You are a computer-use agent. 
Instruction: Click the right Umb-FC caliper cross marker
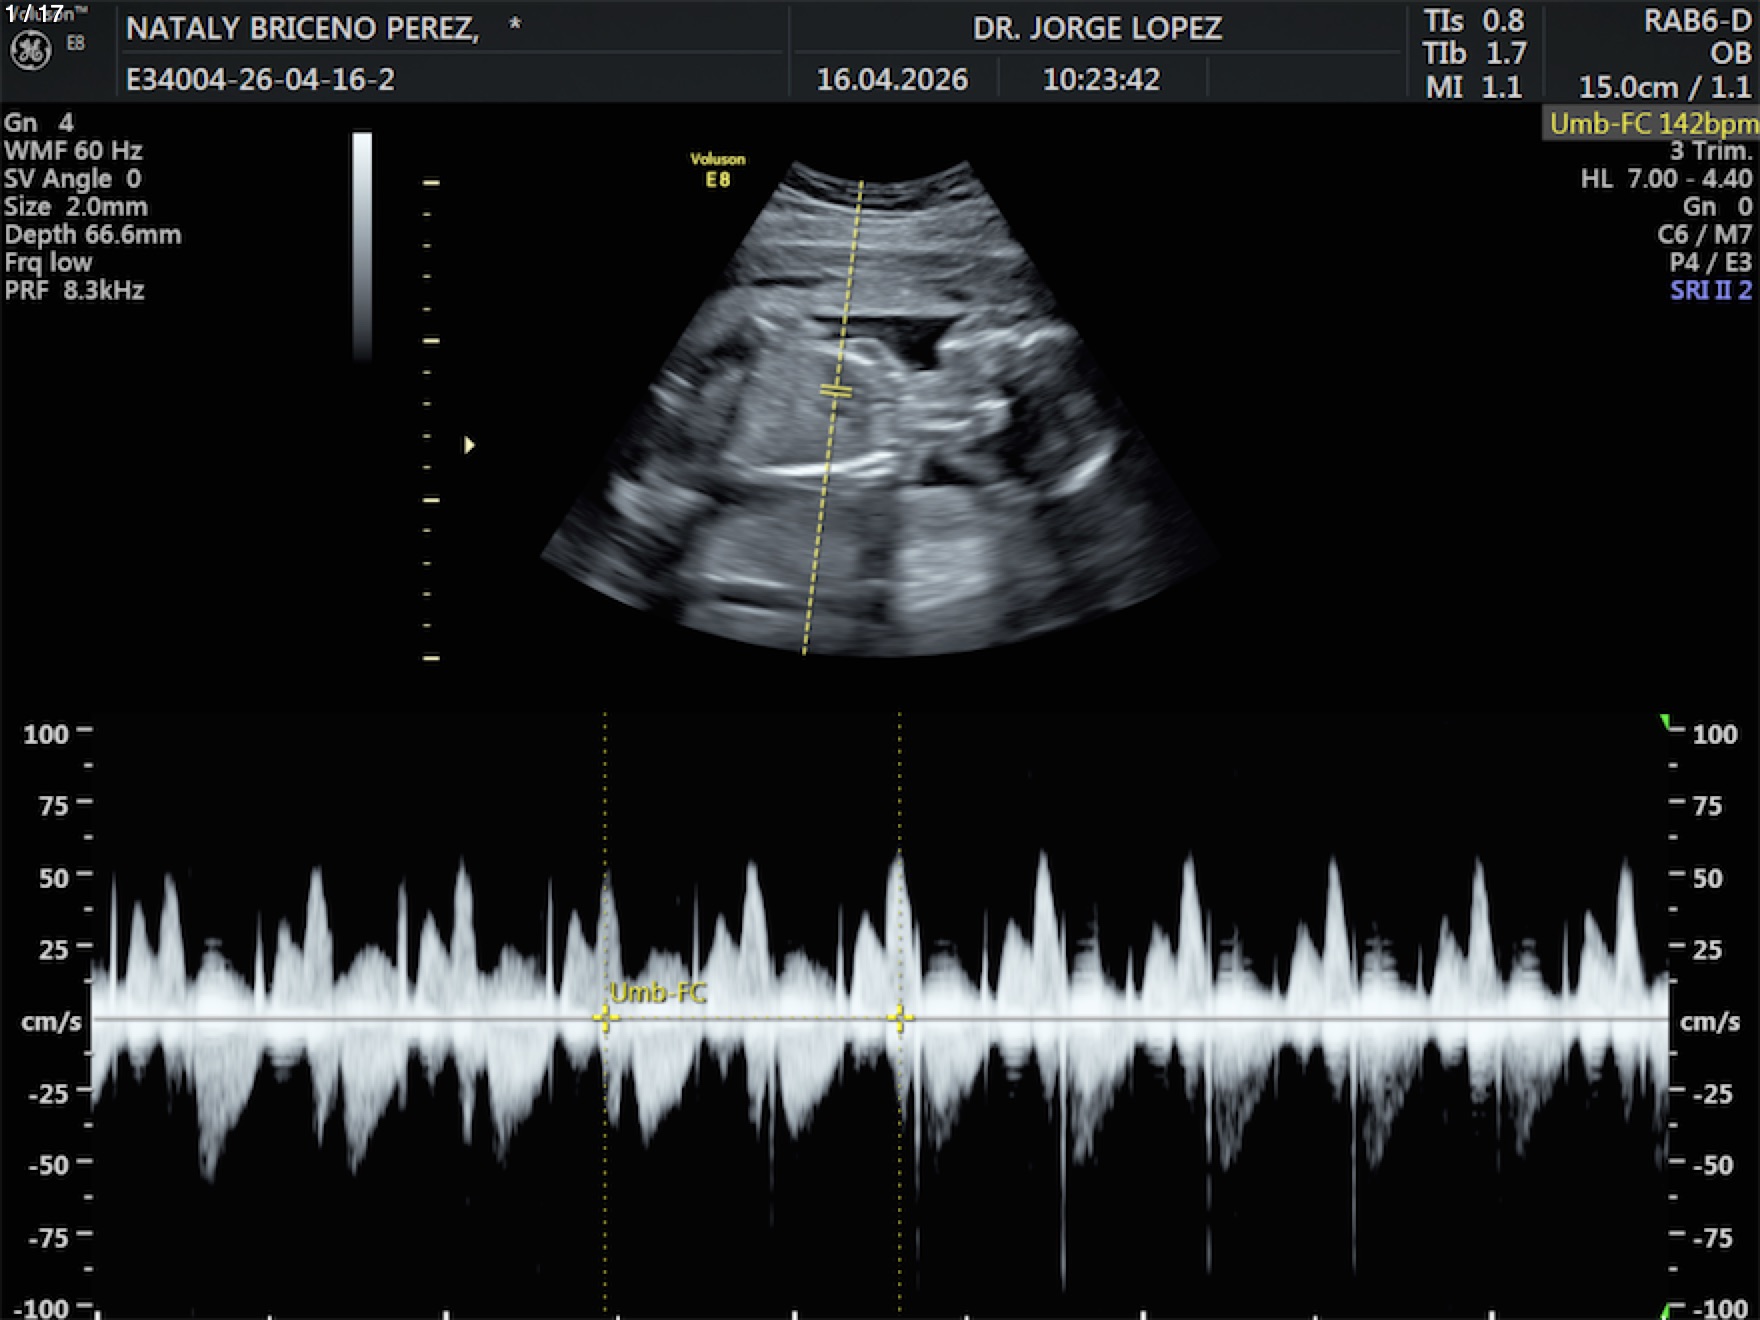(x=899, y=1018)
